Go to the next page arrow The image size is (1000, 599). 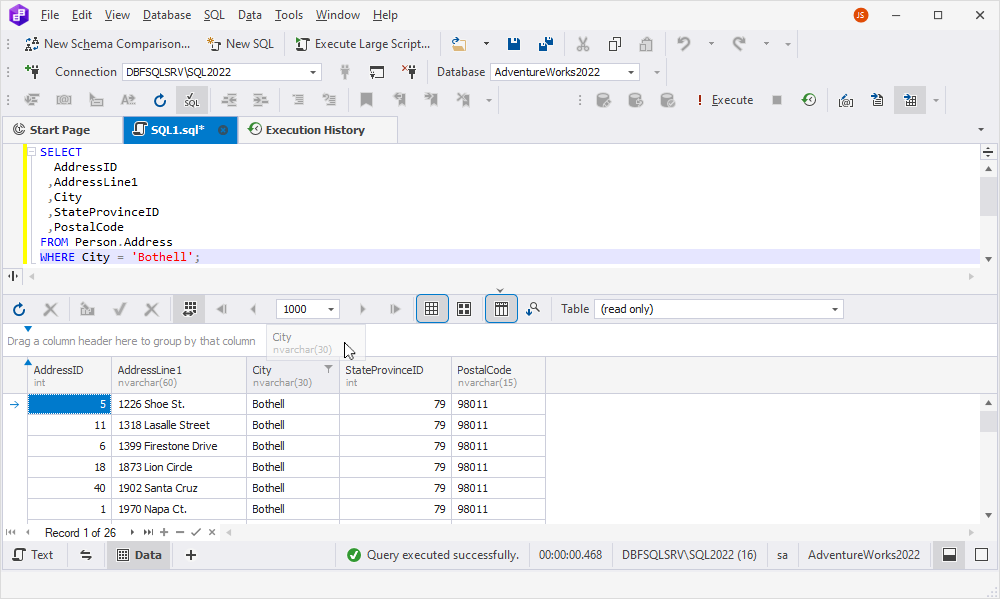(x=362, y=309)
